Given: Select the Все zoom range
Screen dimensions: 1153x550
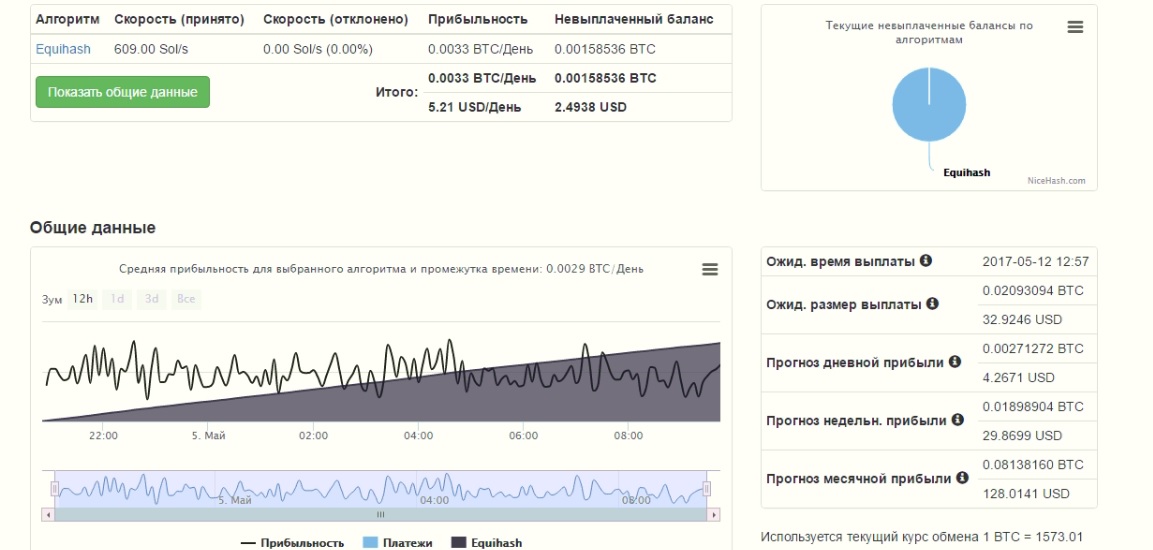Looking at the screenshot, I should click(185, 299).
